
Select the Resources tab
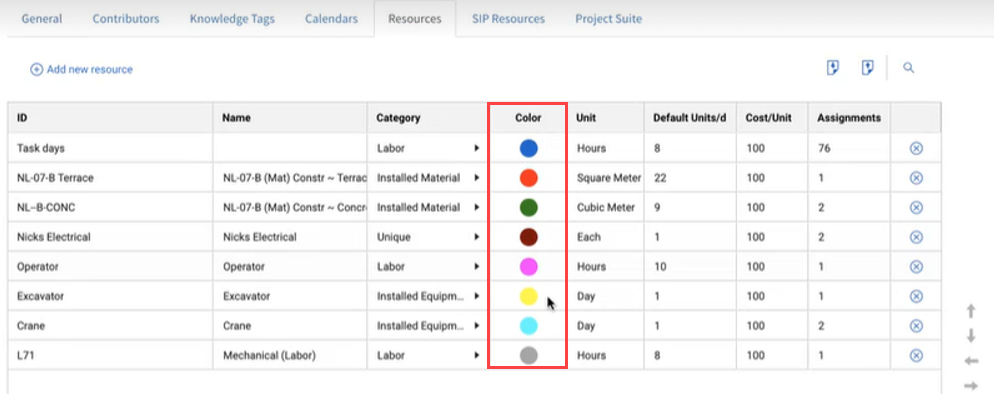[x=415, y=19]
